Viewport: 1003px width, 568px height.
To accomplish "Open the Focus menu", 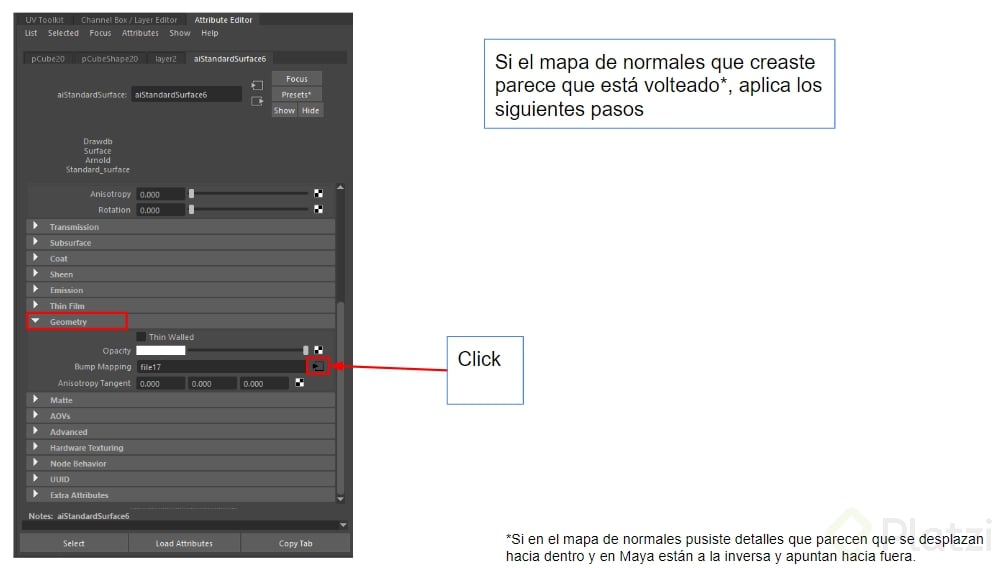I will point(100,33).
